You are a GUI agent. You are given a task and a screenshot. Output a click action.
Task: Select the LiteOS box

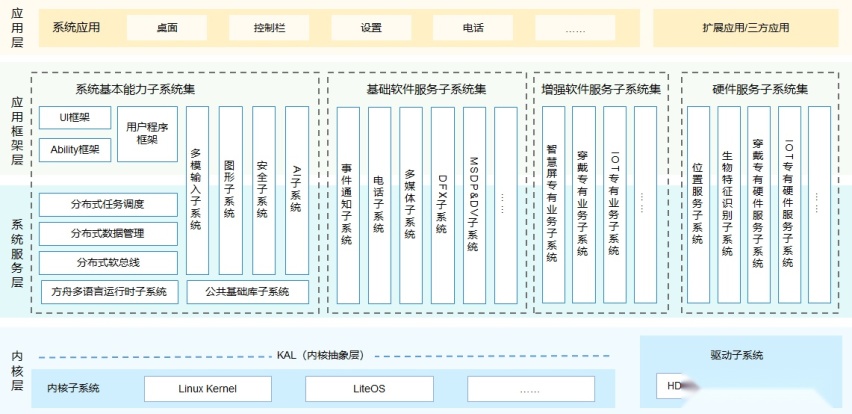pyautogui.click(x=369, y=389)
